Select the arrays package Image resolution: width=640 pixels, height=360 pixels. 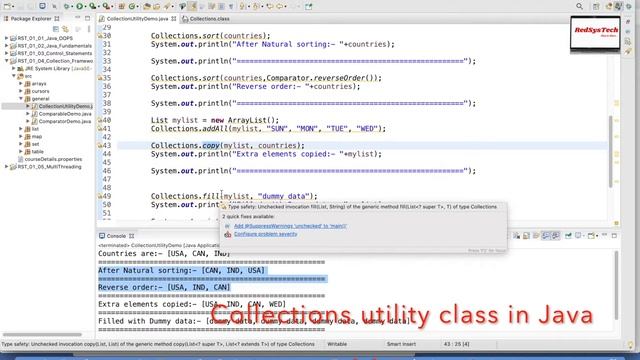click(x=39, y=84)
